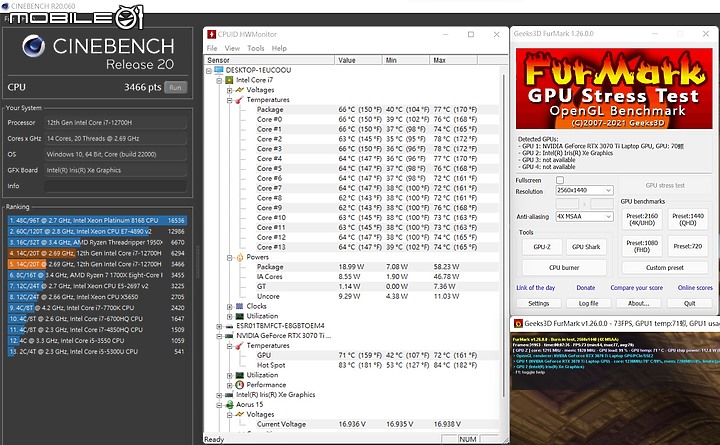The image size is (720, 445).
Task: Open the Anti-aliasing dropdown in FurMark
Action: (x=584, y=216)
